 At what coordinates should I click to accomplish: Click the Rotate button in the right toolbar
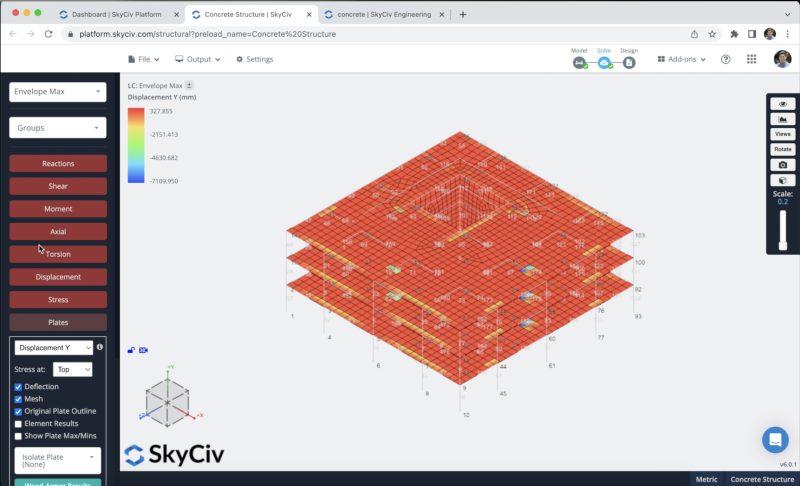coord(783,149)
